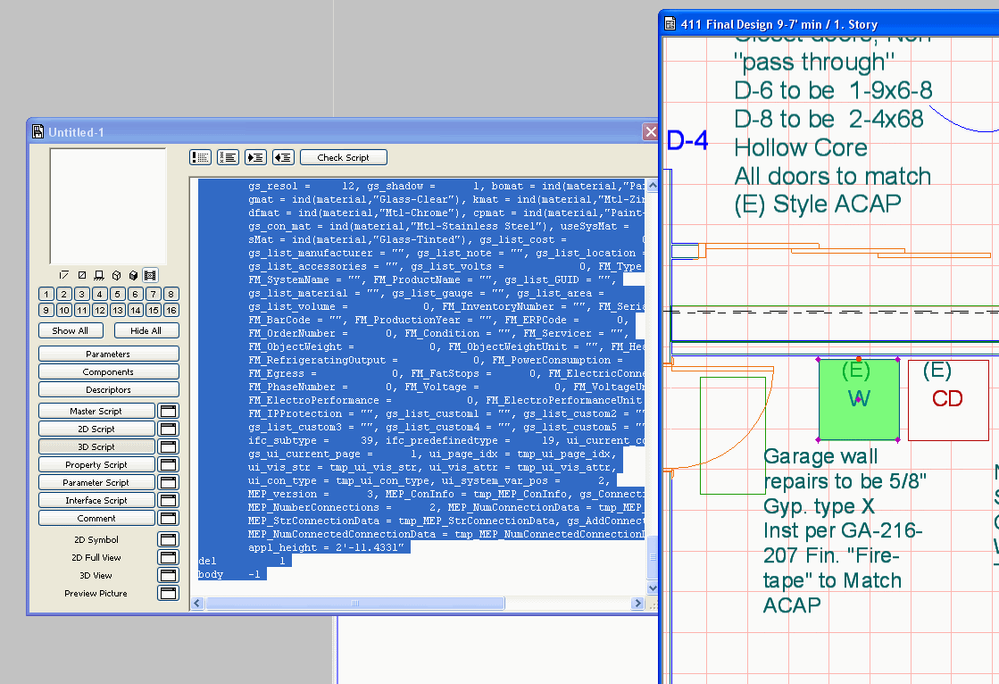Select the shaded 3D cube display icon

(132, 275)
